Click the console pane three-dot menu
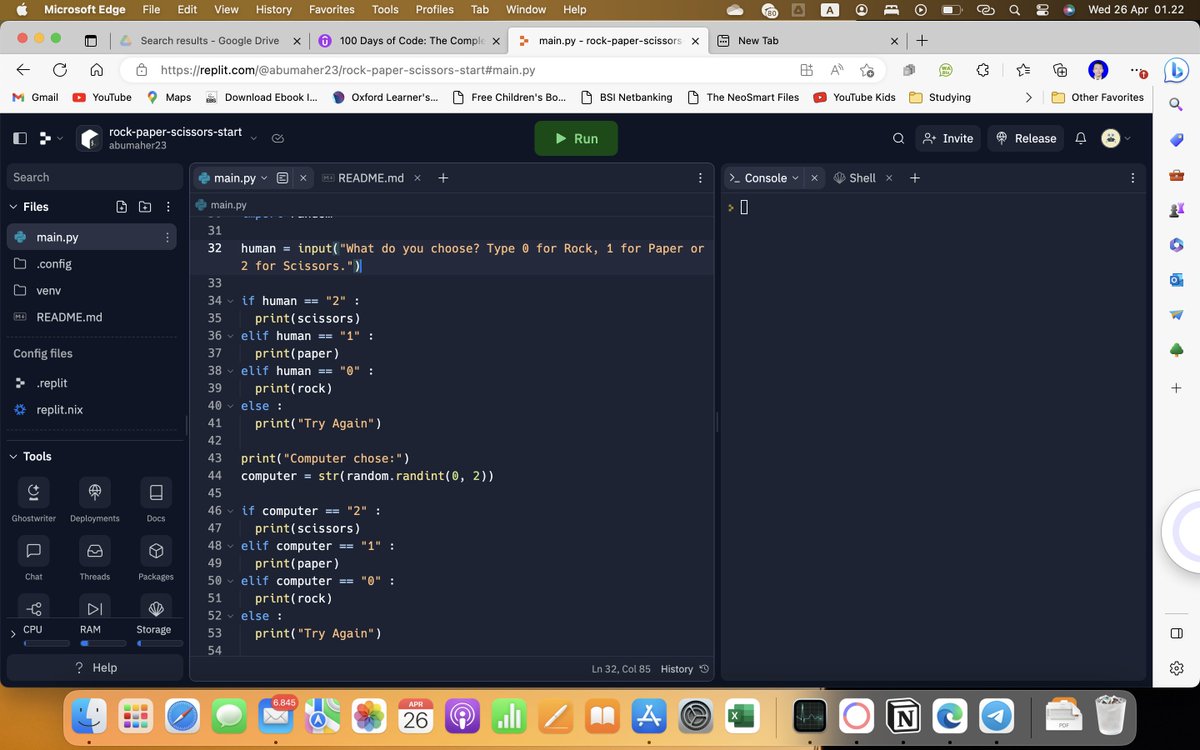Viewport: 1200px width, 750px height. click(x=1132, y=178)
